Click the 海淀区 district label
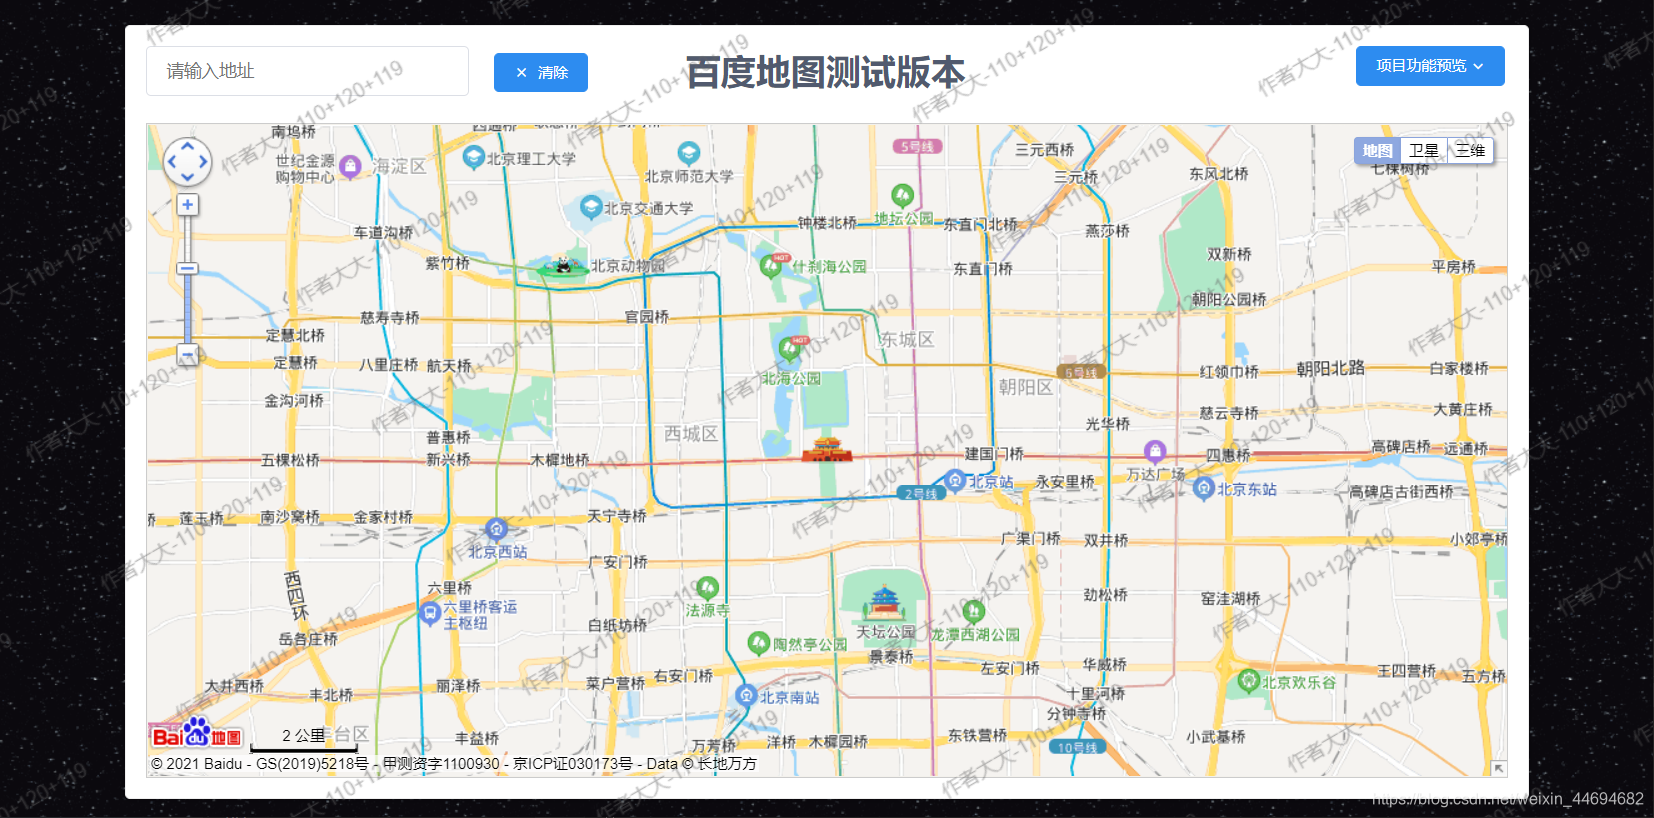 (399, 166)
